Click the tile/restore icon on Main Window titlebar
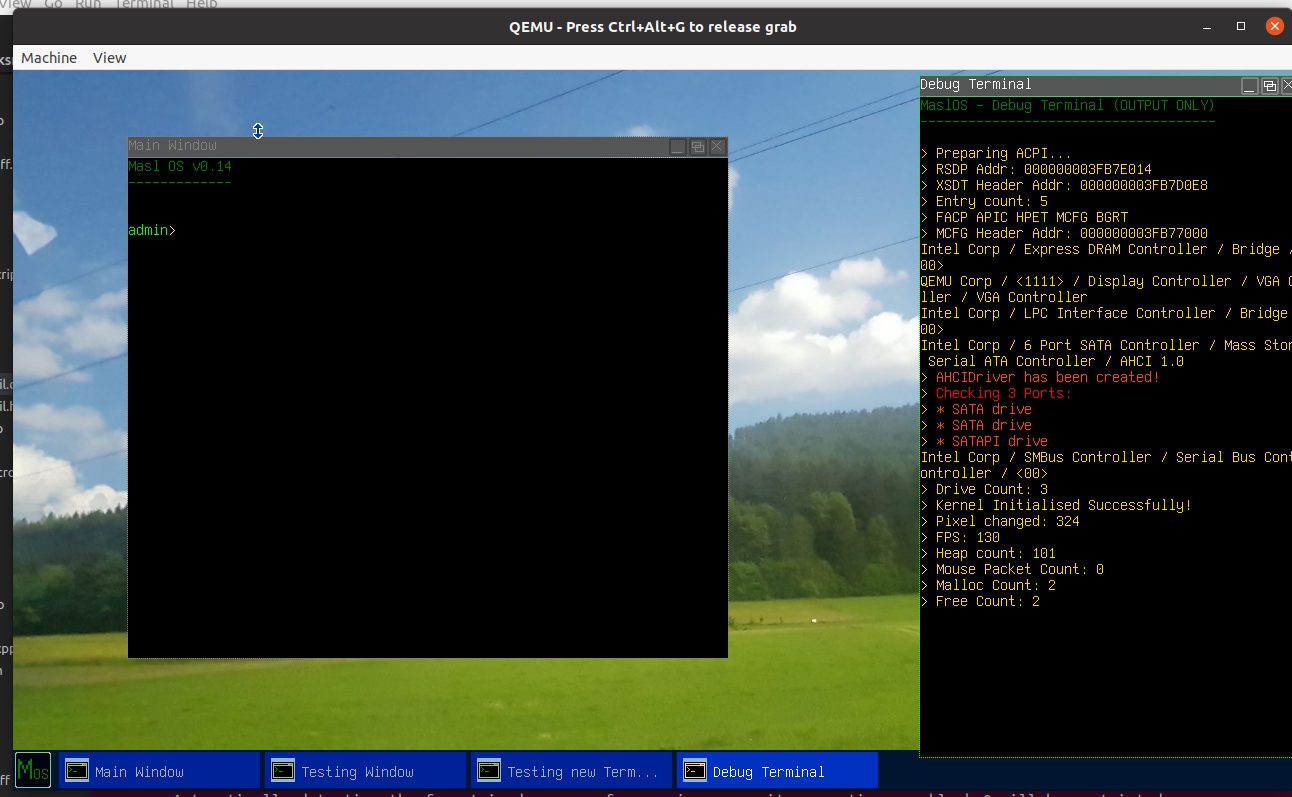Viewport: 1292px width, 797px height. [x=697, y=146]
